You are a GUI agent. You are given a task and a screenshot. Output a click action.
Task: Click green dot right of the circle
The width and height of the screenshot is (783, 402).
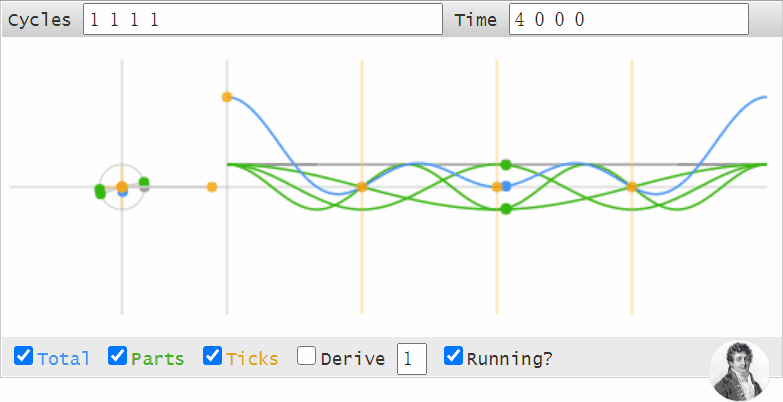tap(144, 182)
